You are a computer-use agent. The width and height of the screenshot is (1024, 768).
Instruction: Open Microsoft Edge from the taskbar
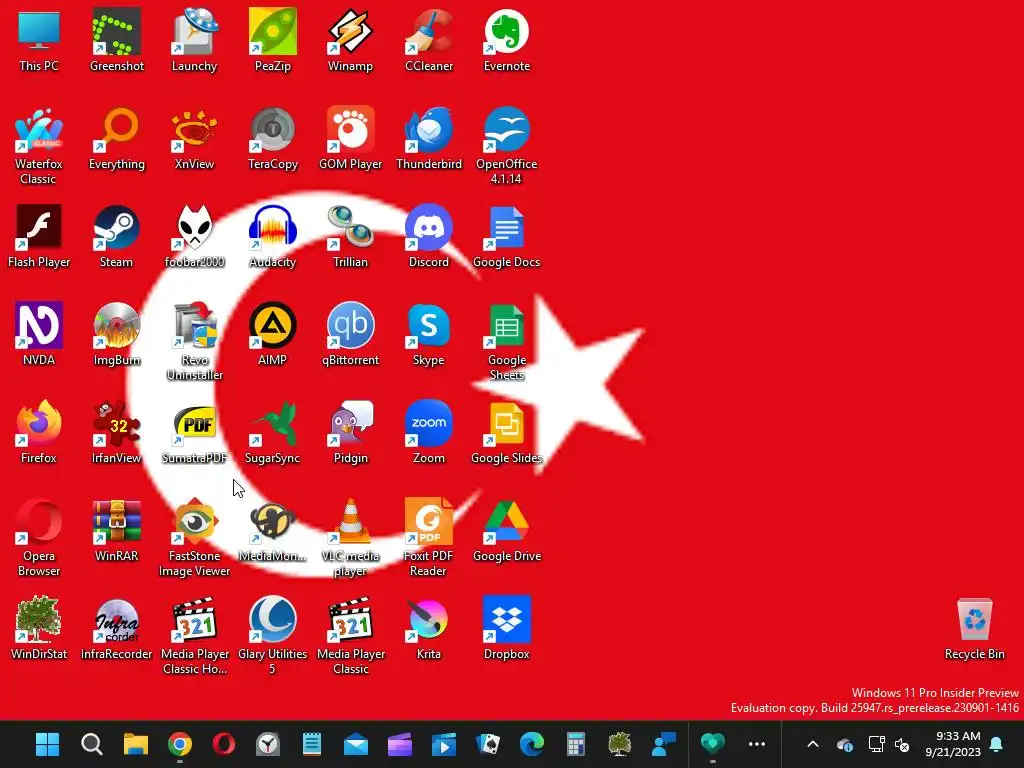[532, 744]
